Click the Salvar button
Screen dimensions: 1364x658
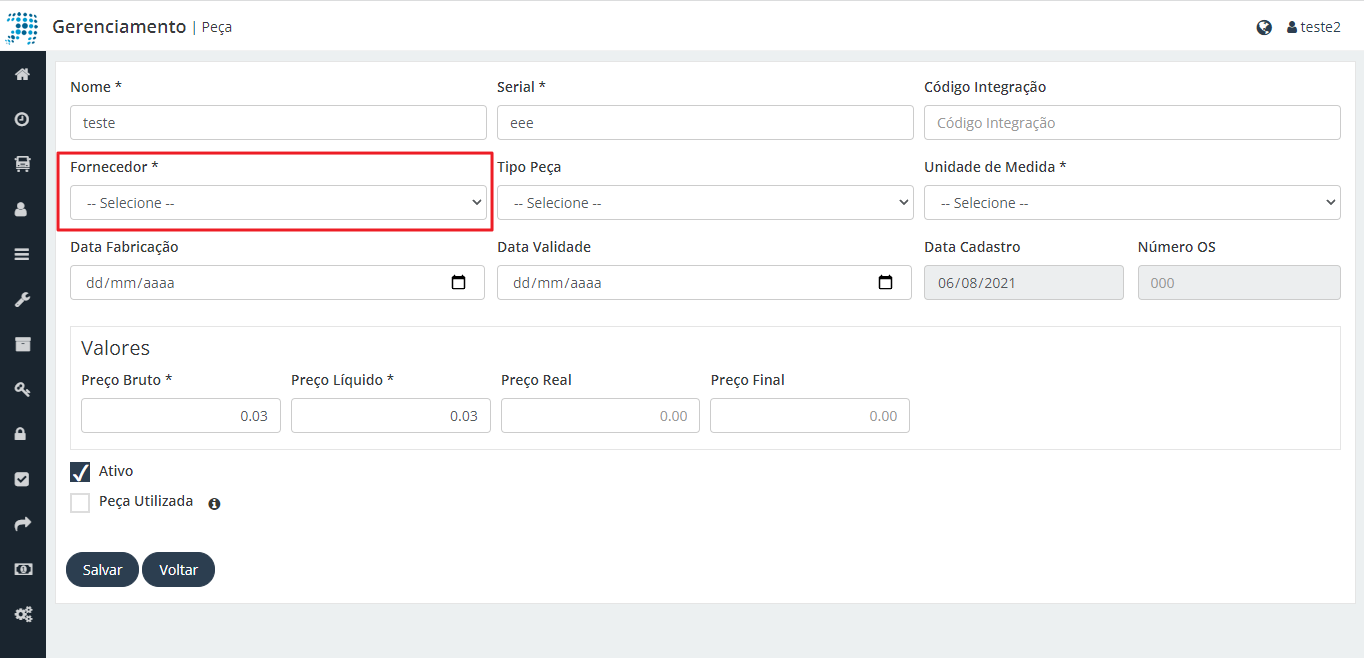pos(102,569)
